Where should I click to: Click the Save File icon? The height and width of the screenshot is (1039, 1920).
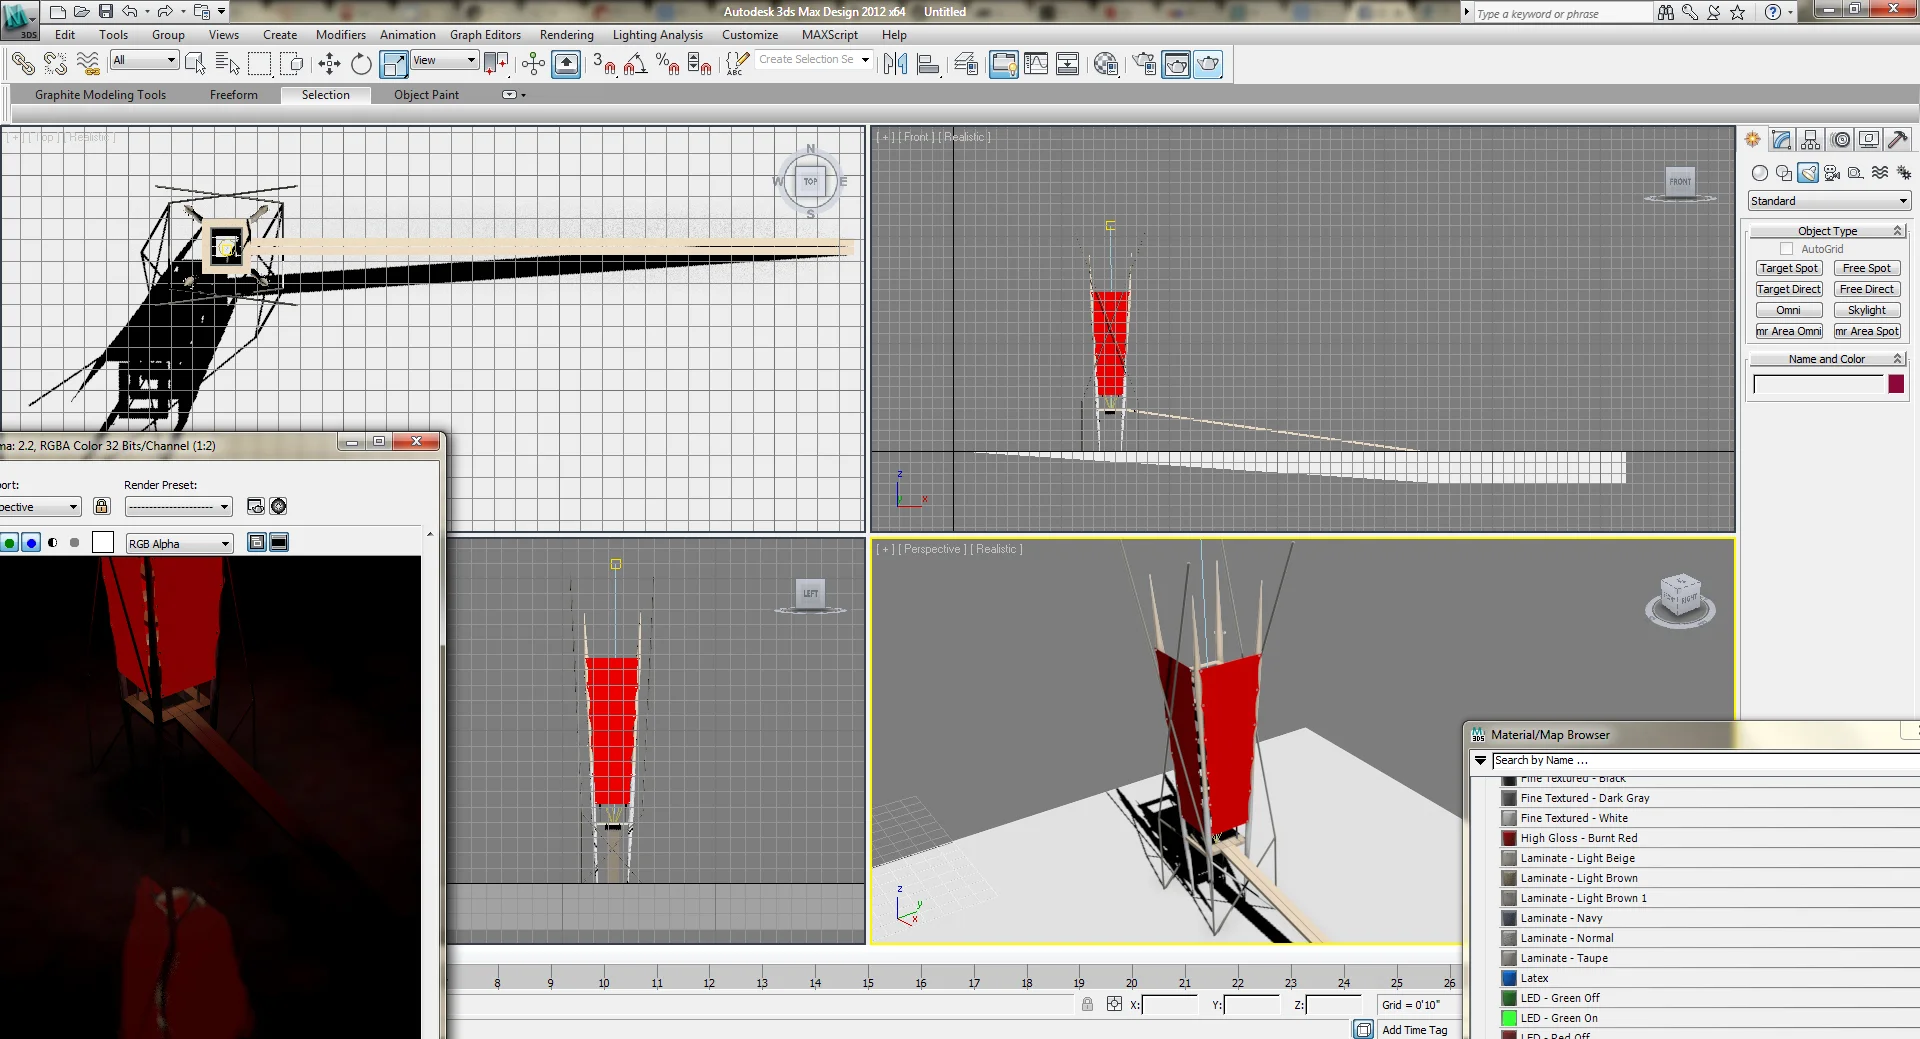click(x=106, y=11)
